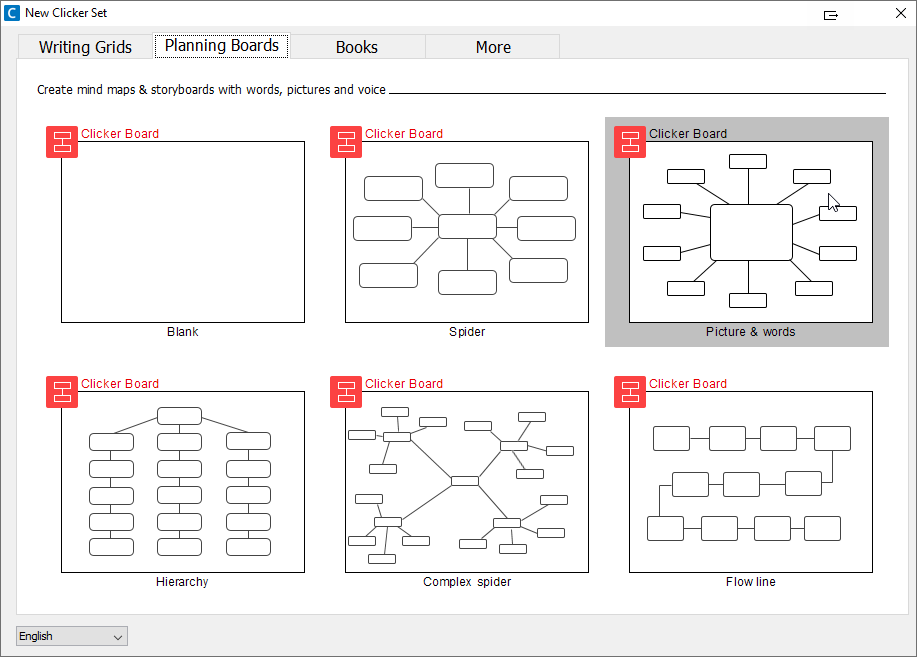The width and height of the screenshot is (917, 657).
Task: Click the Clicker app icon in title bar
Action: [x=12, y=13]
